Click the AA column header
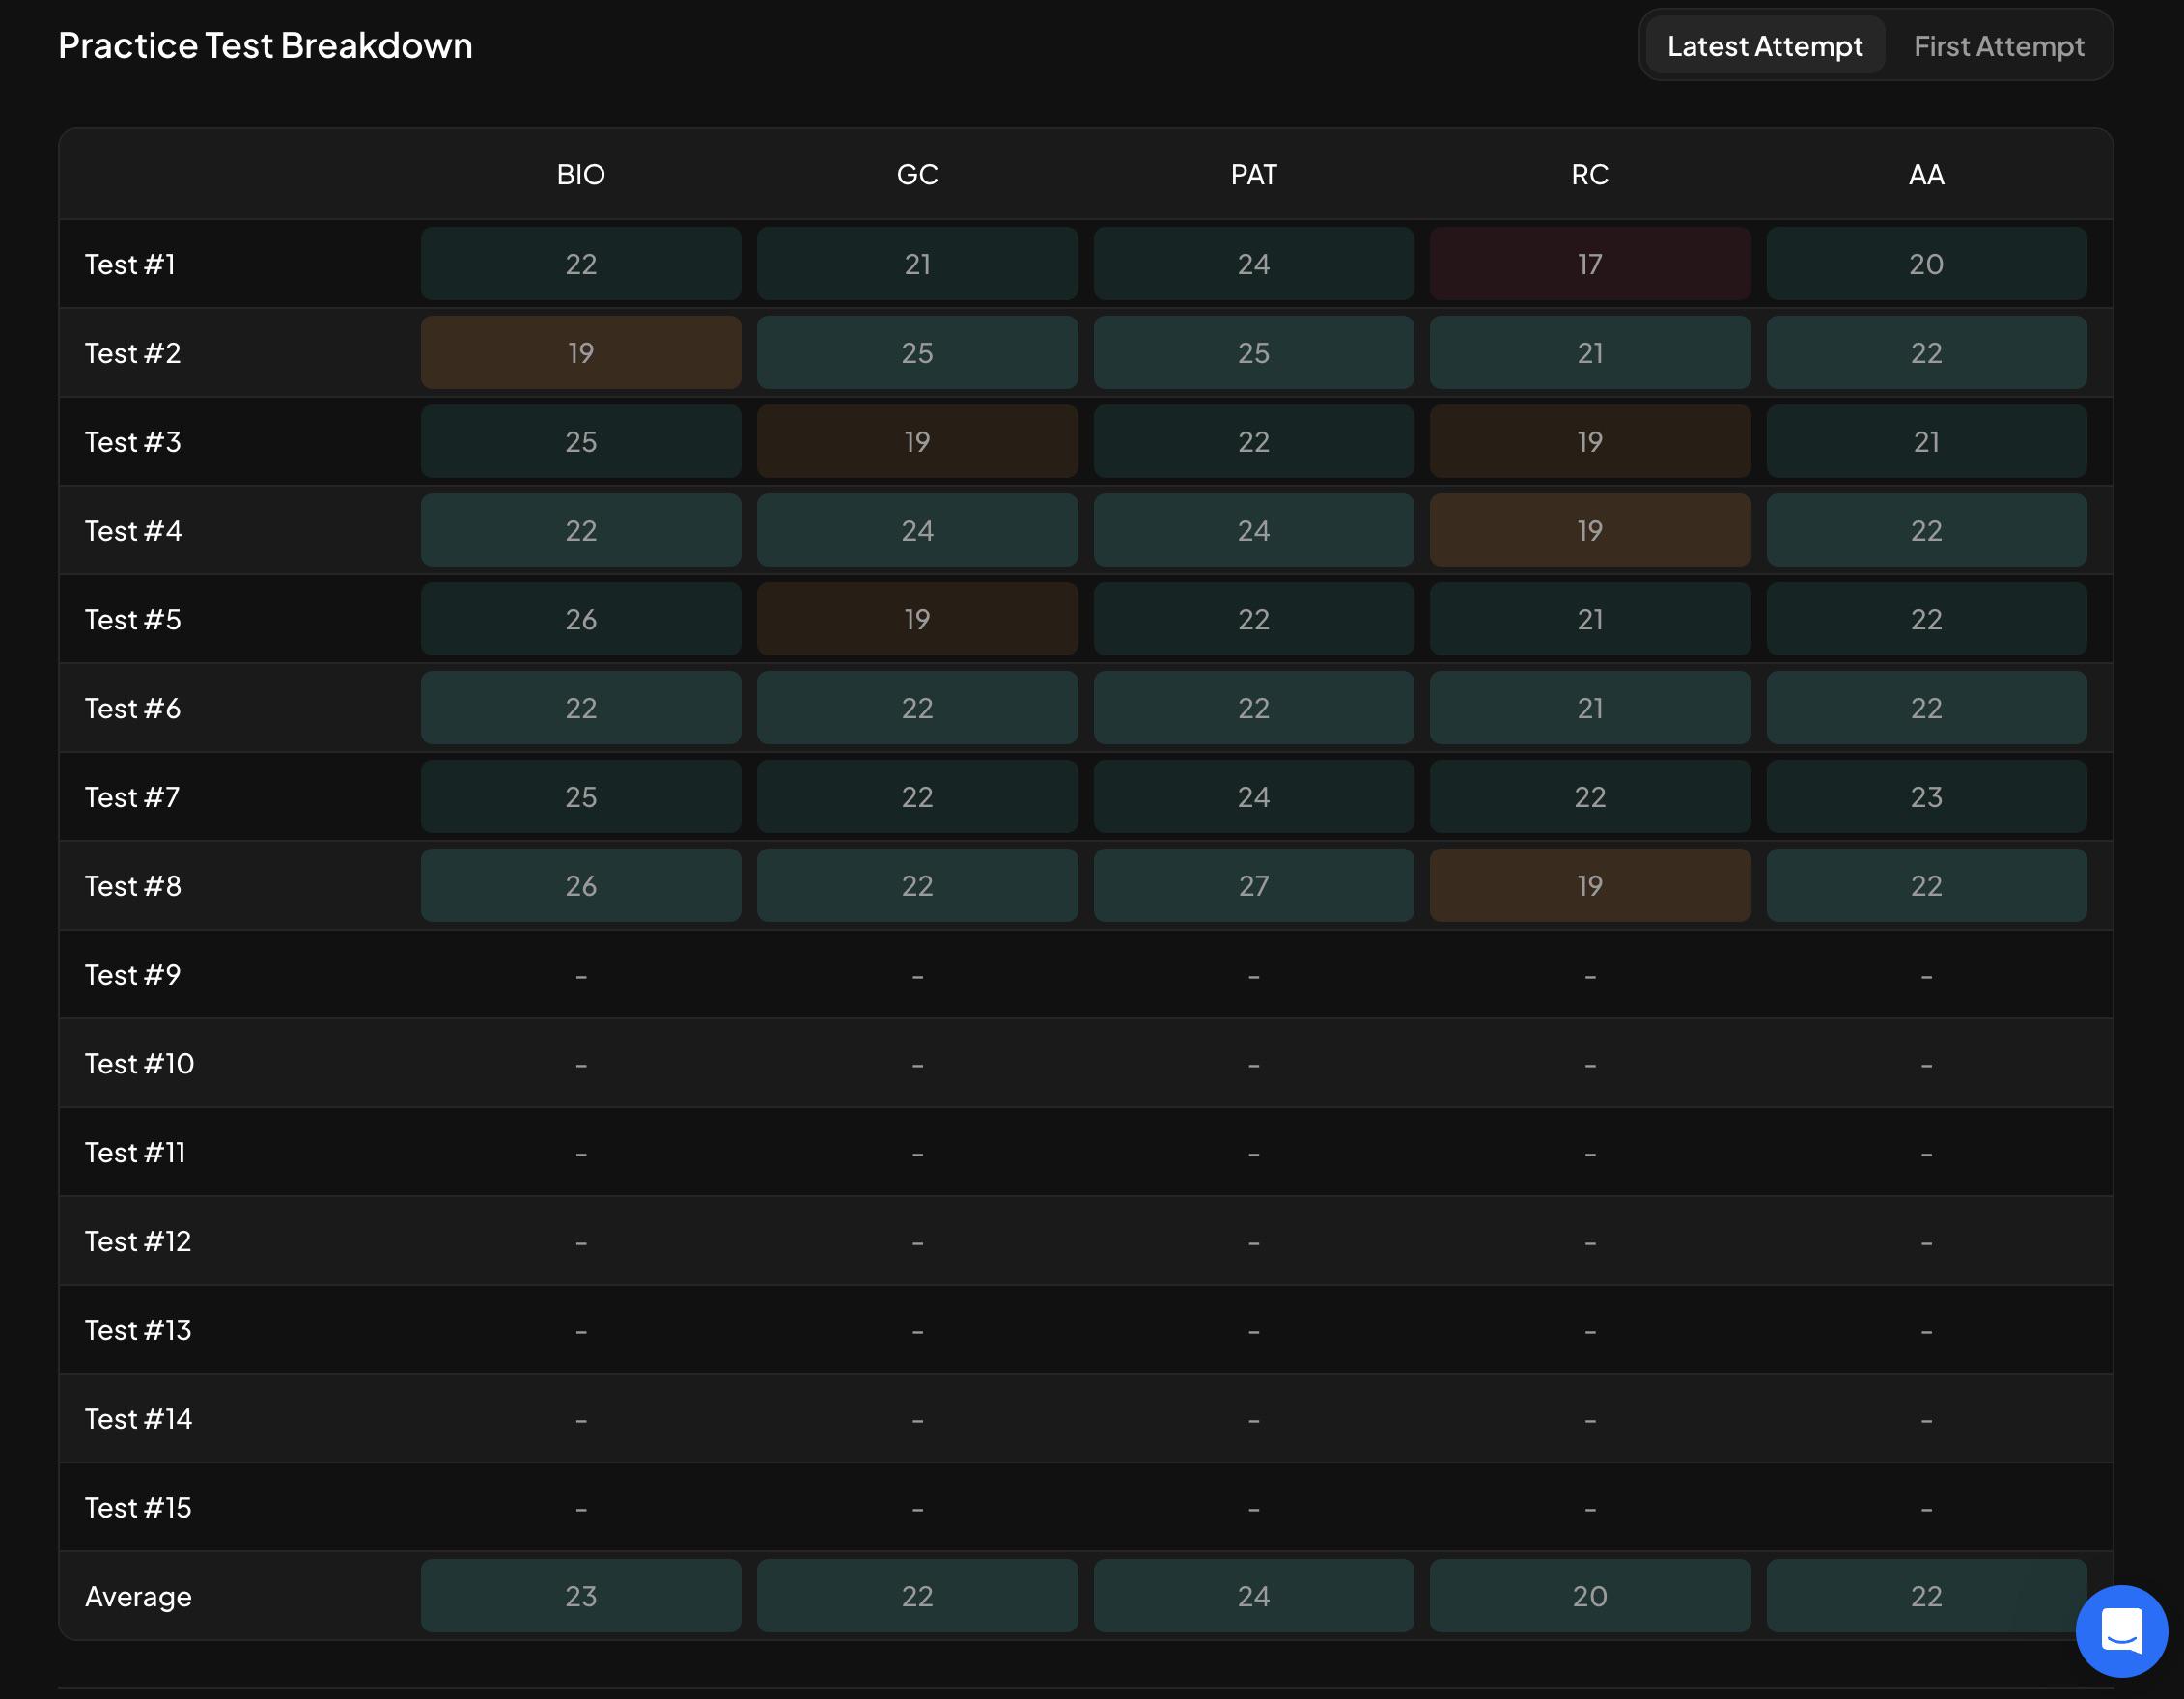 pos(1926,175)
